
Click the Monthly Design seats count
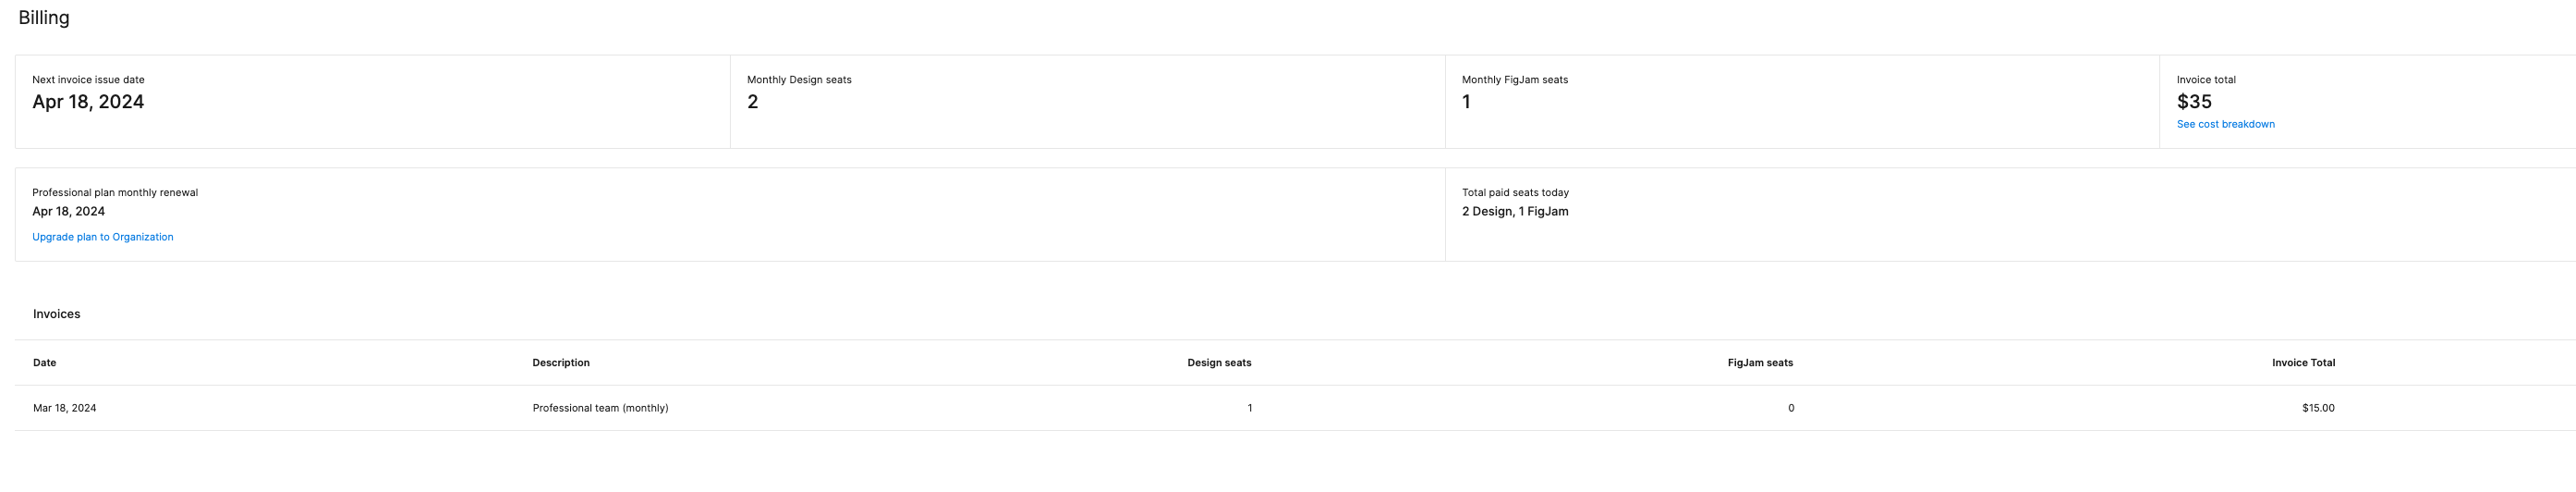coord(752,102)
